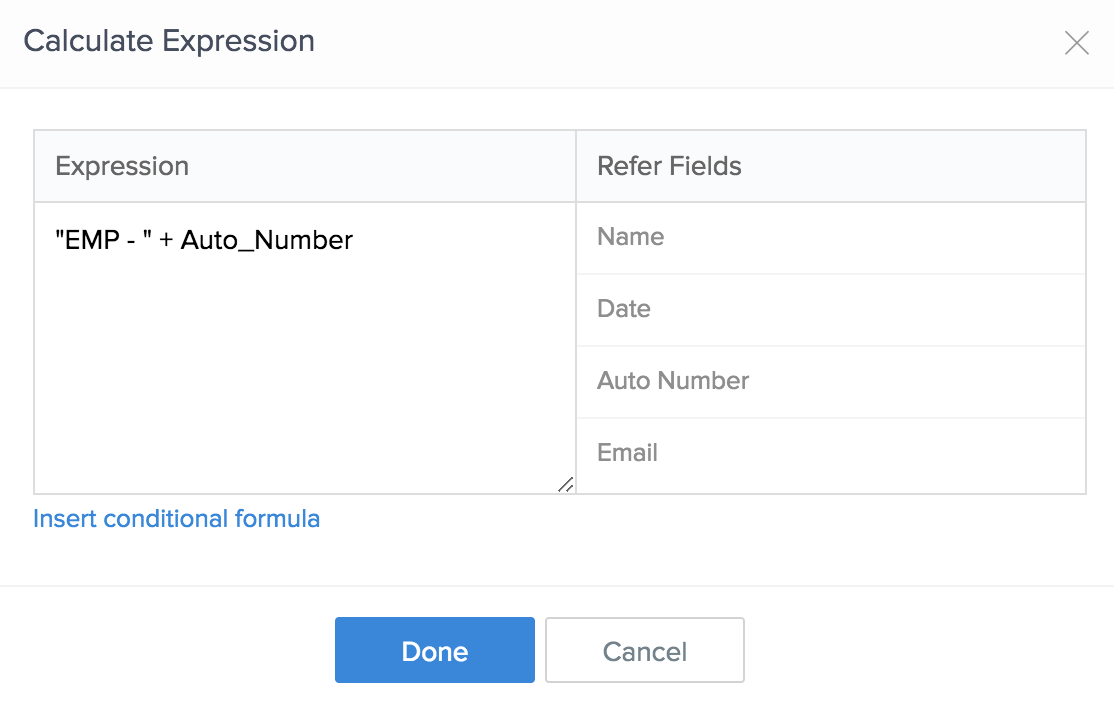Click the "EMP - " string in the expression
The width and height of the screenshot is (1114, 710).
(102, 241)
